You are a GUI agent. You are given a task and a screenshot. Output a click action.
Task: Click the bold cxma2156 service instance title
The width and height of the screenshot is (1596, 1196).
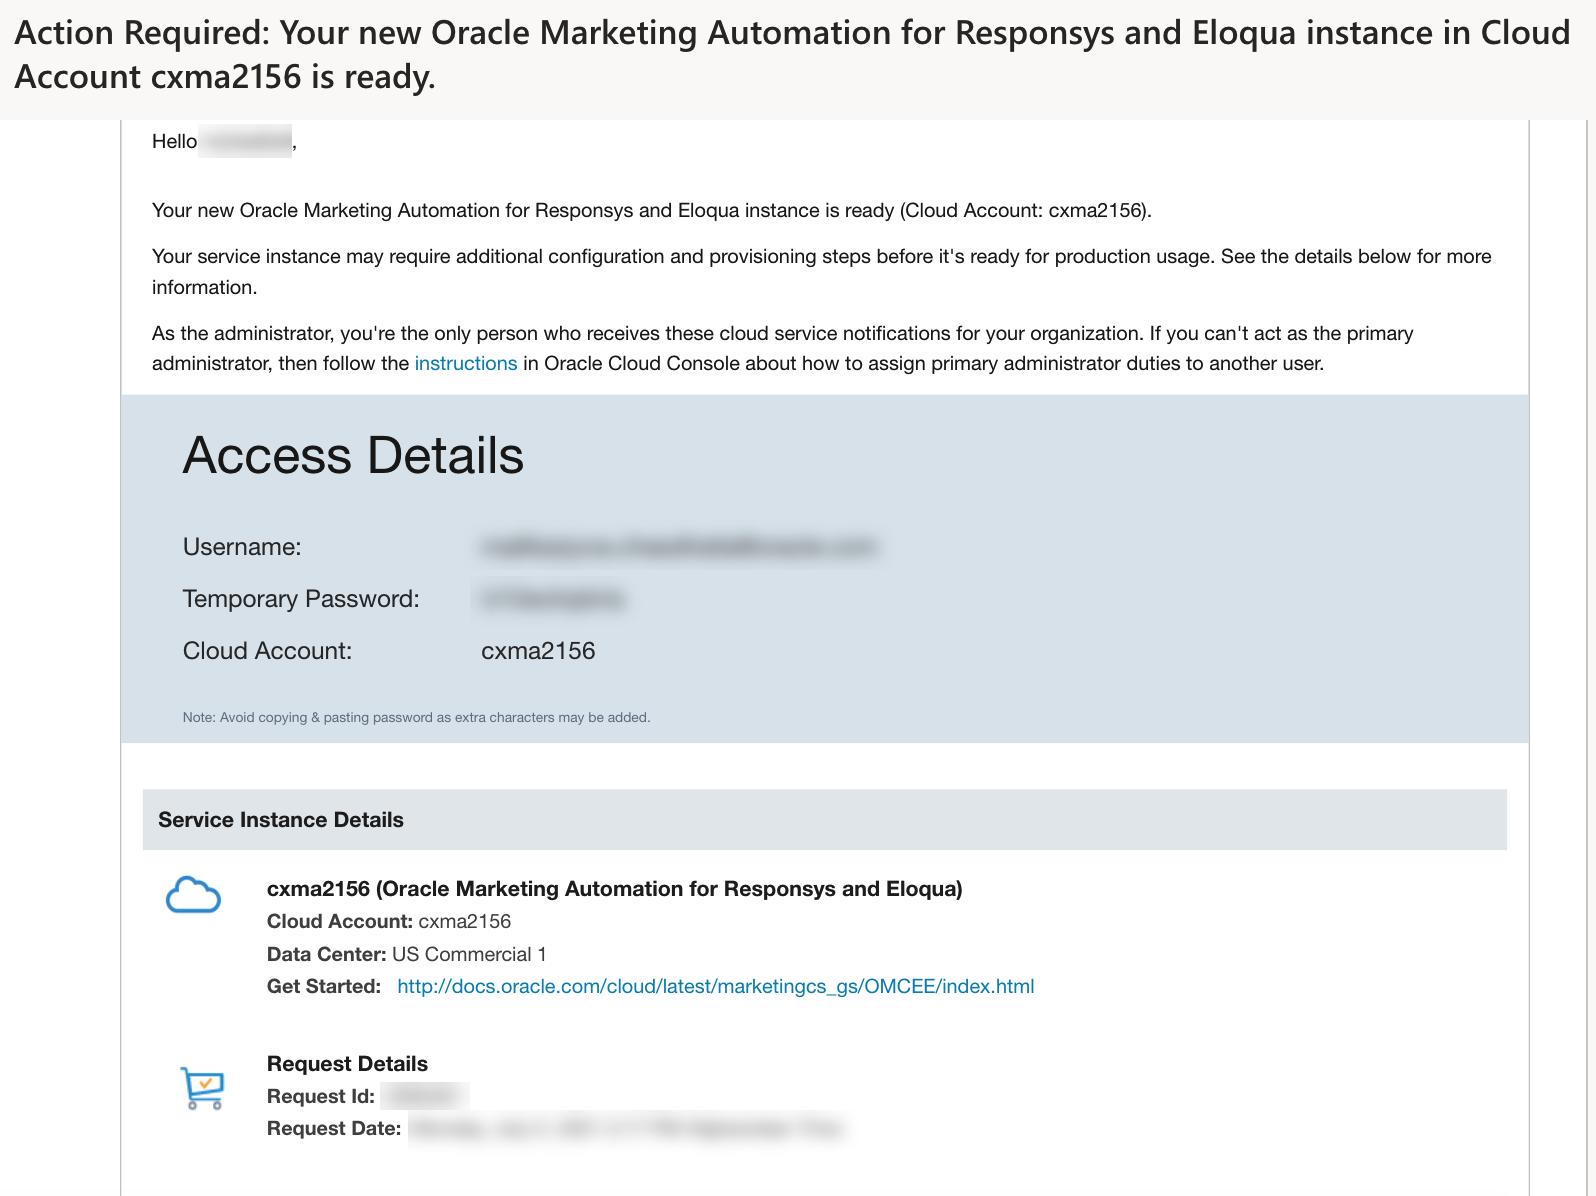point(614,889)
